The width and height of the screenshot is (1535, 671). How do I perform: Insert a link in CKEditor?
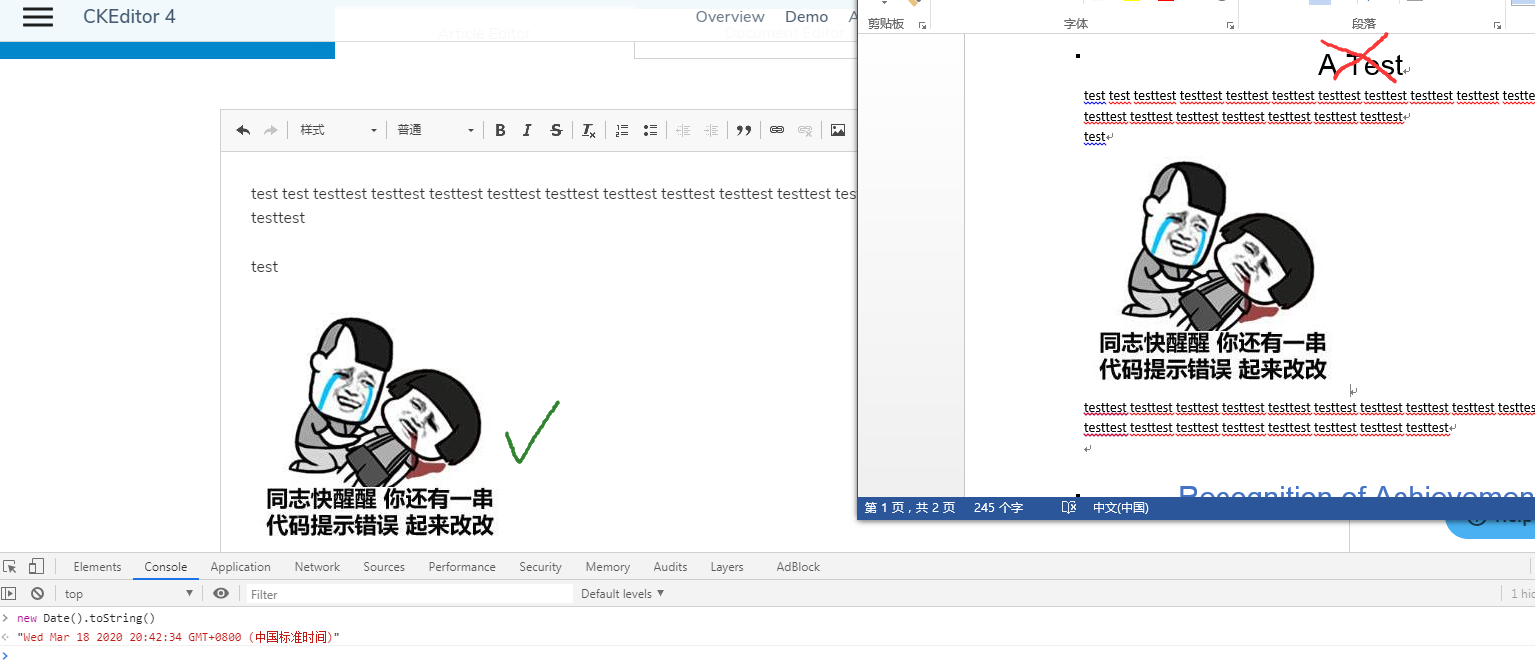click(x=776, y=130)
